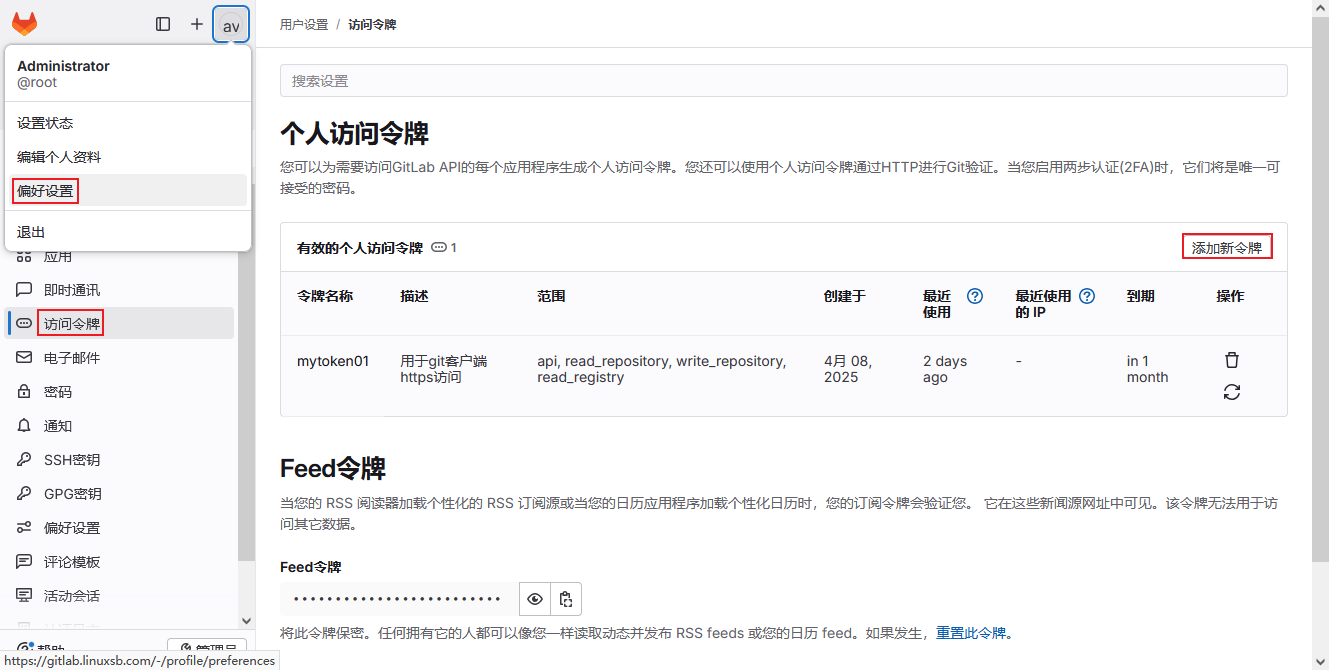
Task: Click the 添加新令牌 button
Action: [1226, 248]
